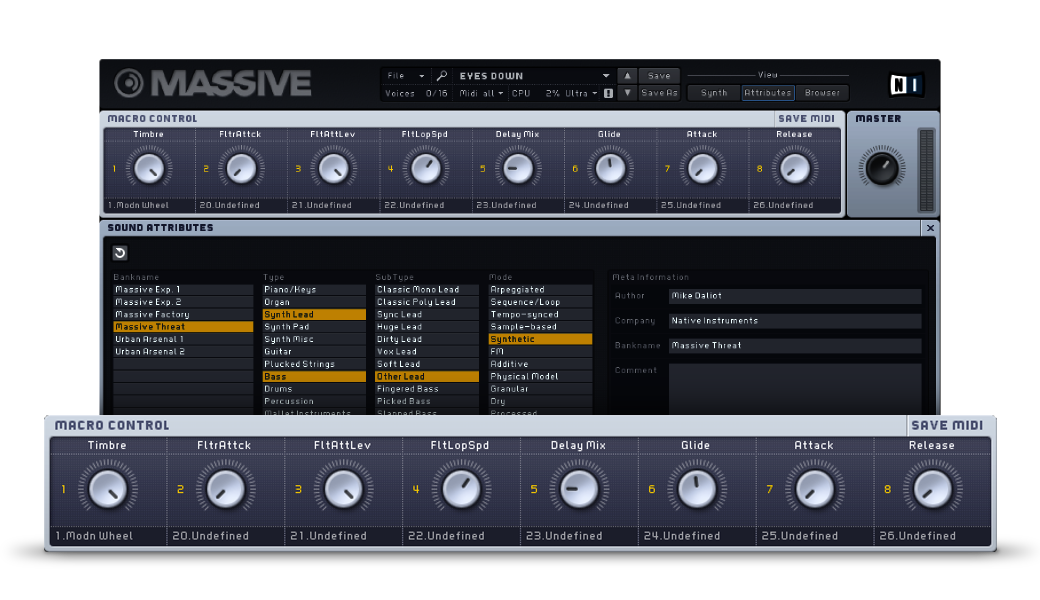The height and width of the screenshot is (600, 1040).
Task: Select Sequence/Loop mode
Action: (x=541, y=302)
